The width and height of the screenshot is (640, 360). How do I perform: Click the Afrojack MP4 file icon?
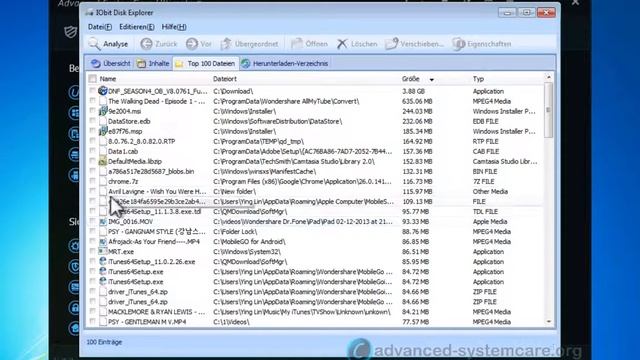click(103, 241)
